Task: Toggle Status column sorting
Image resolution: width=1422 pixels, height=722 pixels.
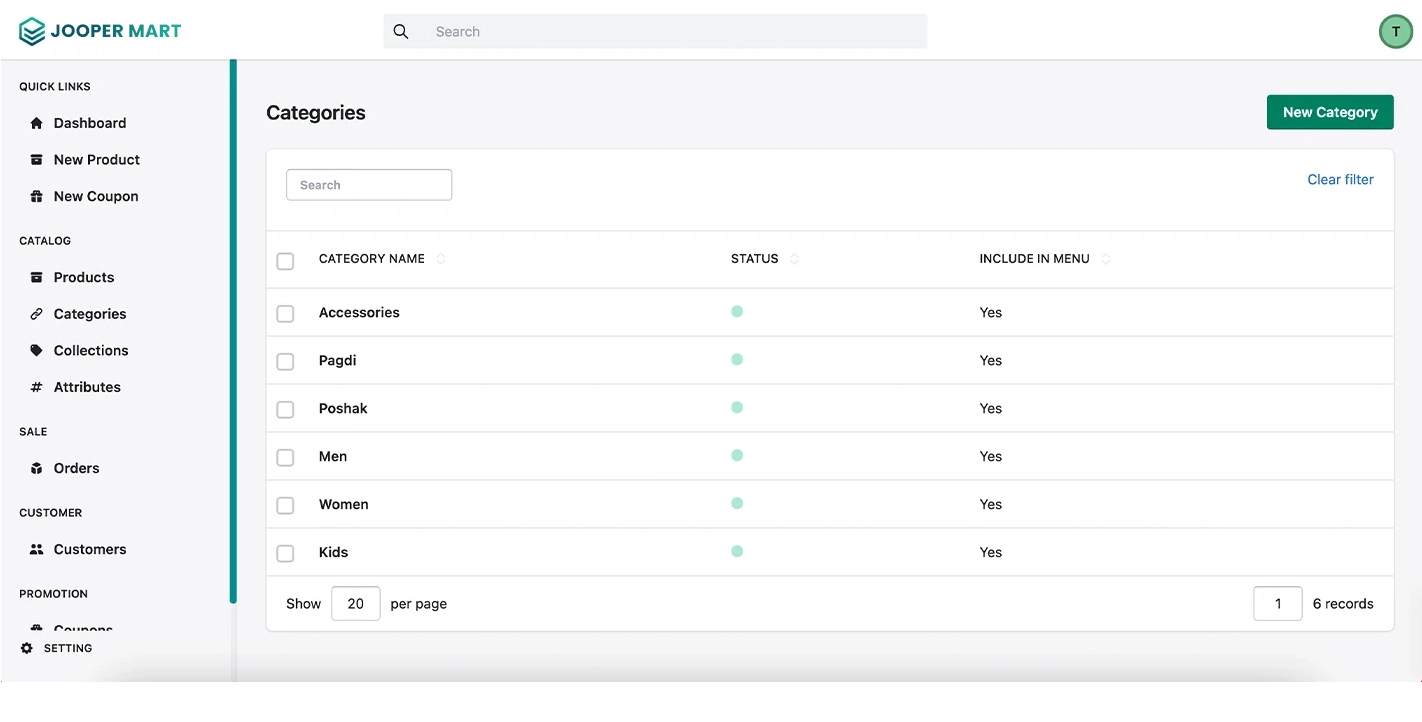Action: click(x=795, y=258)
